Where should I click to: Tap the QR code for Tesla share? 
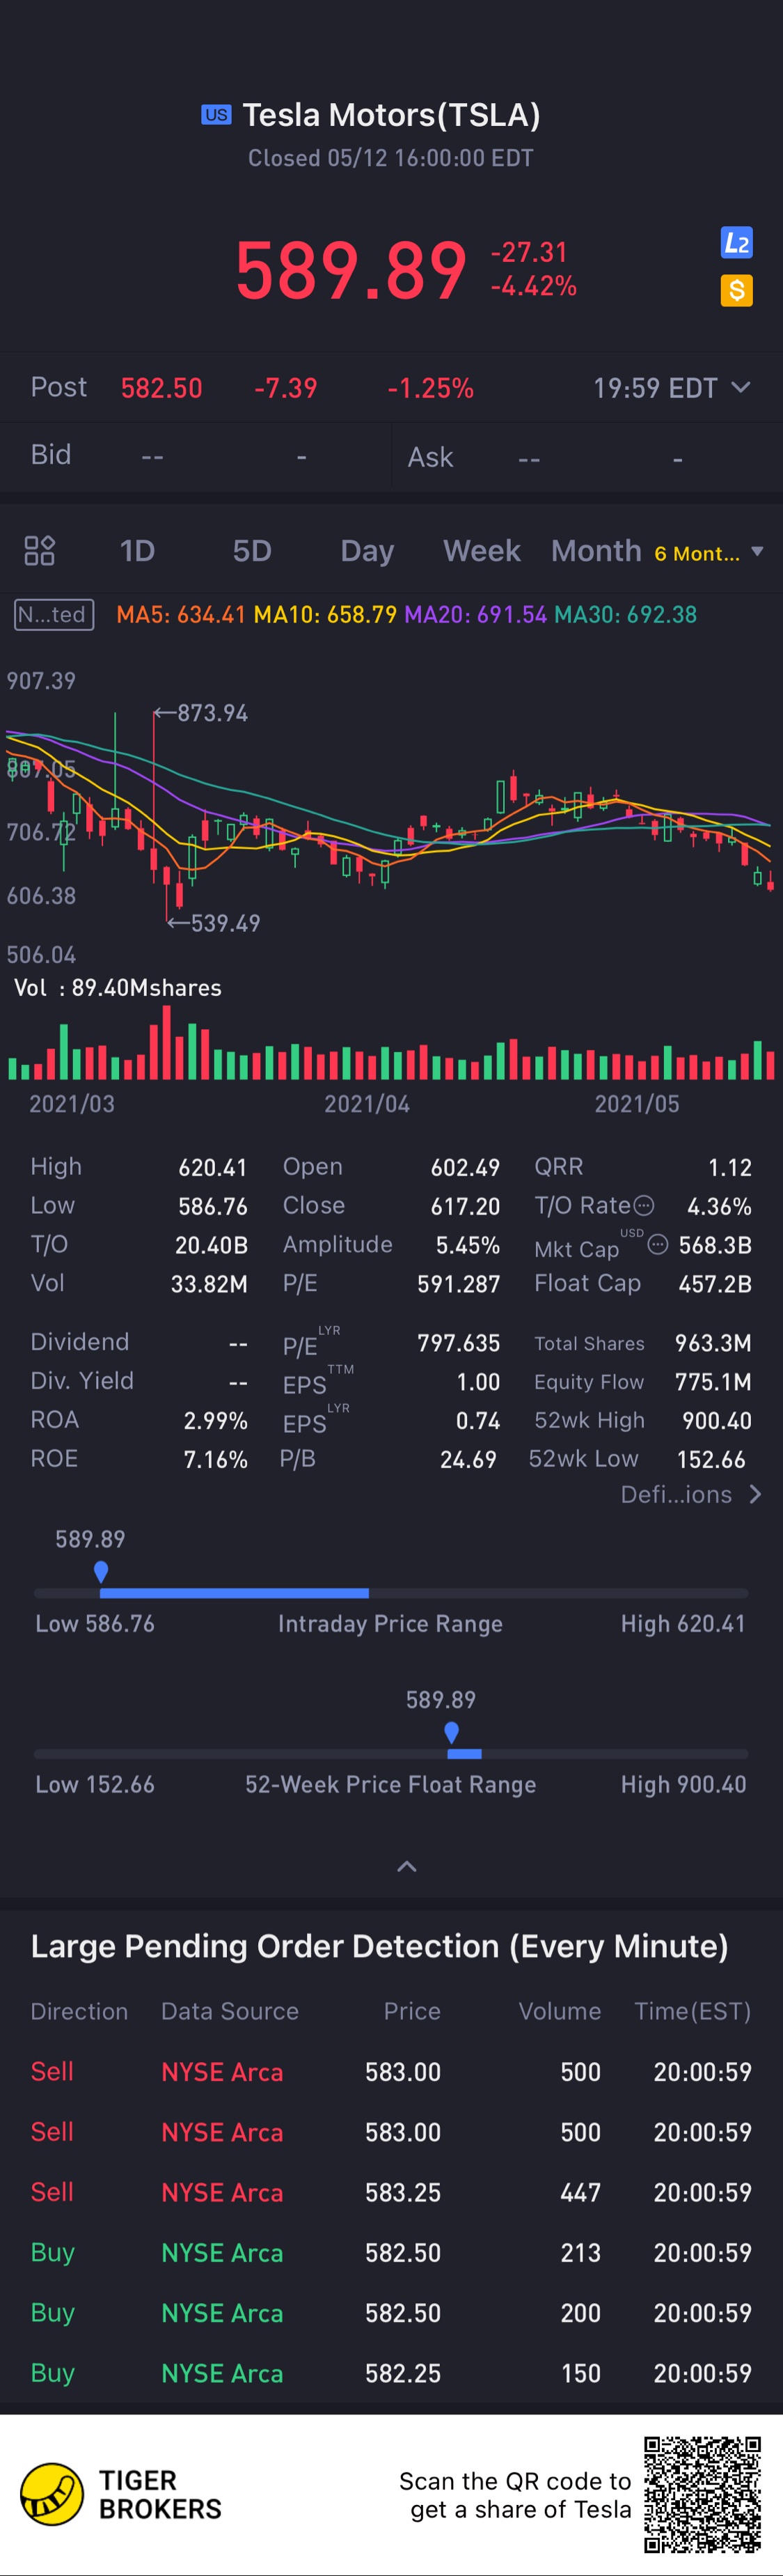(x=702, y=2494)
